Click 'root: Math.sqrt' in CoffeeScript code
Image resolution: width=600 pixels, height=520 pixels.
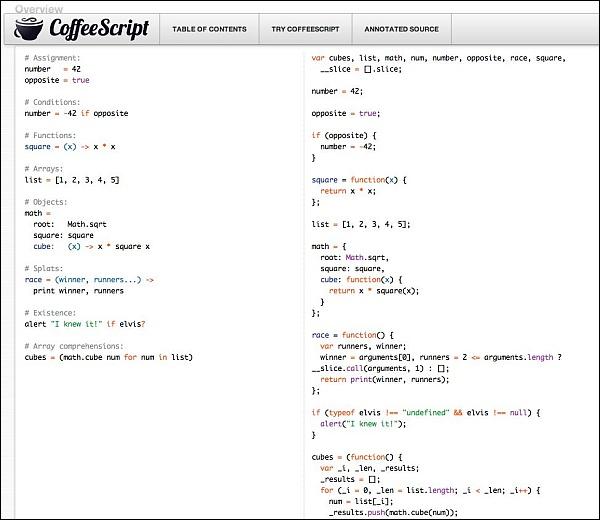(x=70, y=225)
